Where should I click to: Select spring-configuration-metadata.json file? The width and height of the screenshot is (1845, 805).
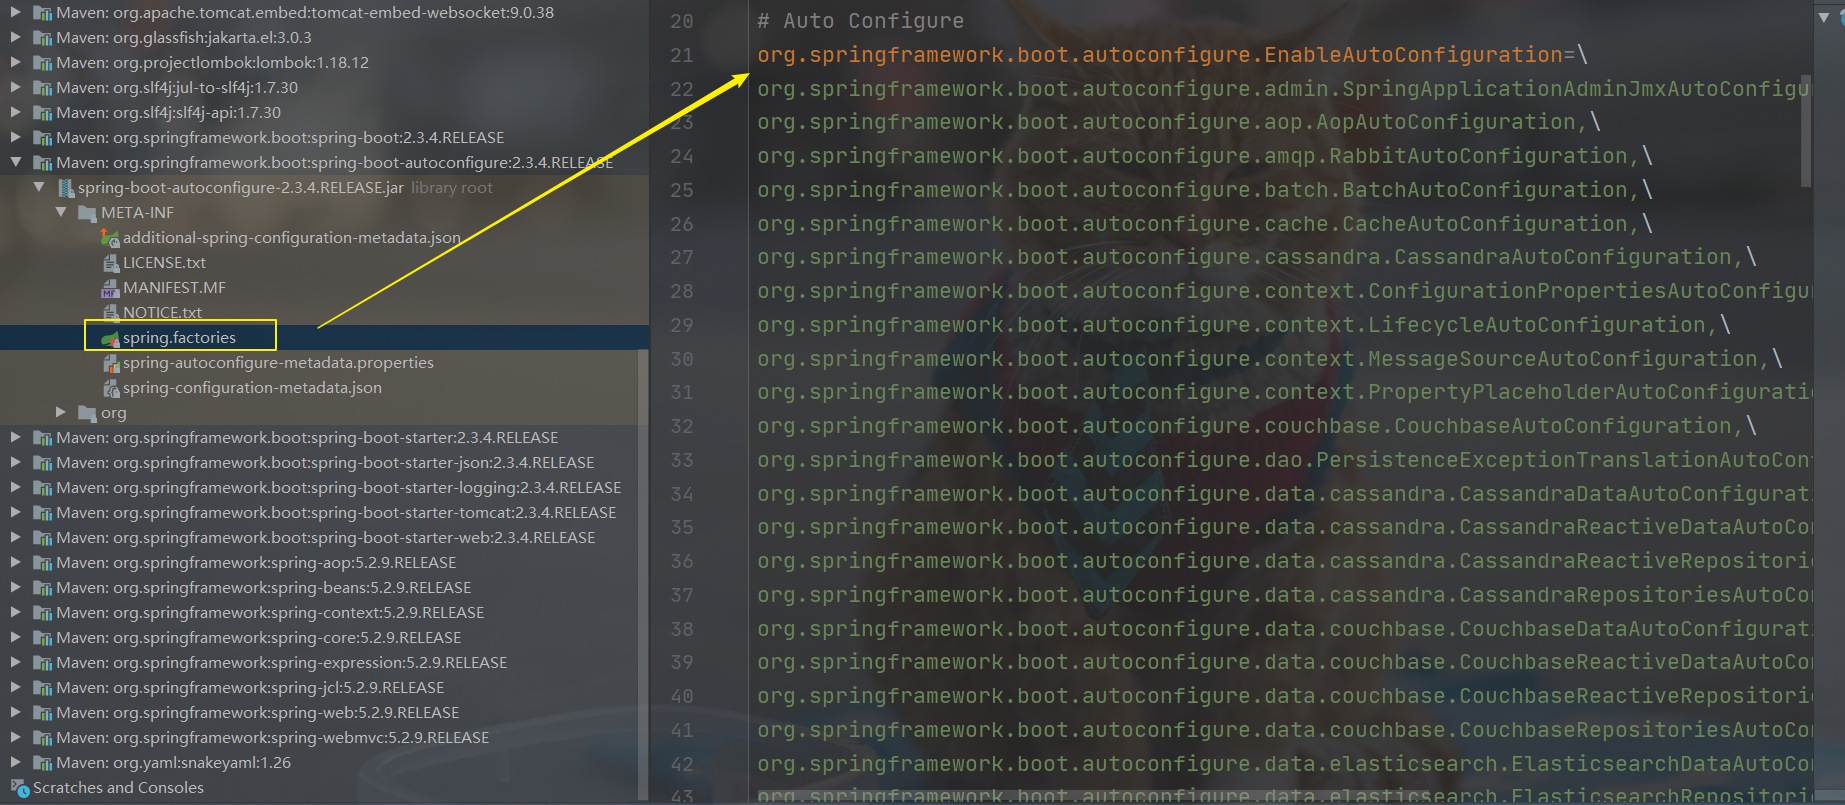pos(252,388)
